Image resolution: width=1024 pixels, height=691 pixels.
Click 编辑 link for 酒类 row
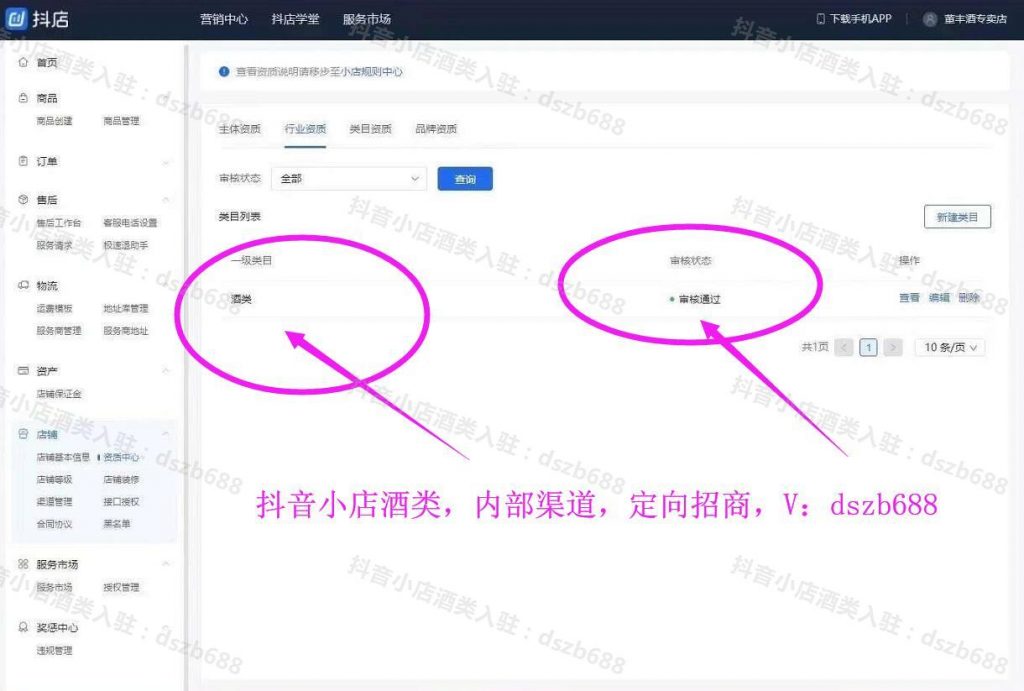coord(939,298)
